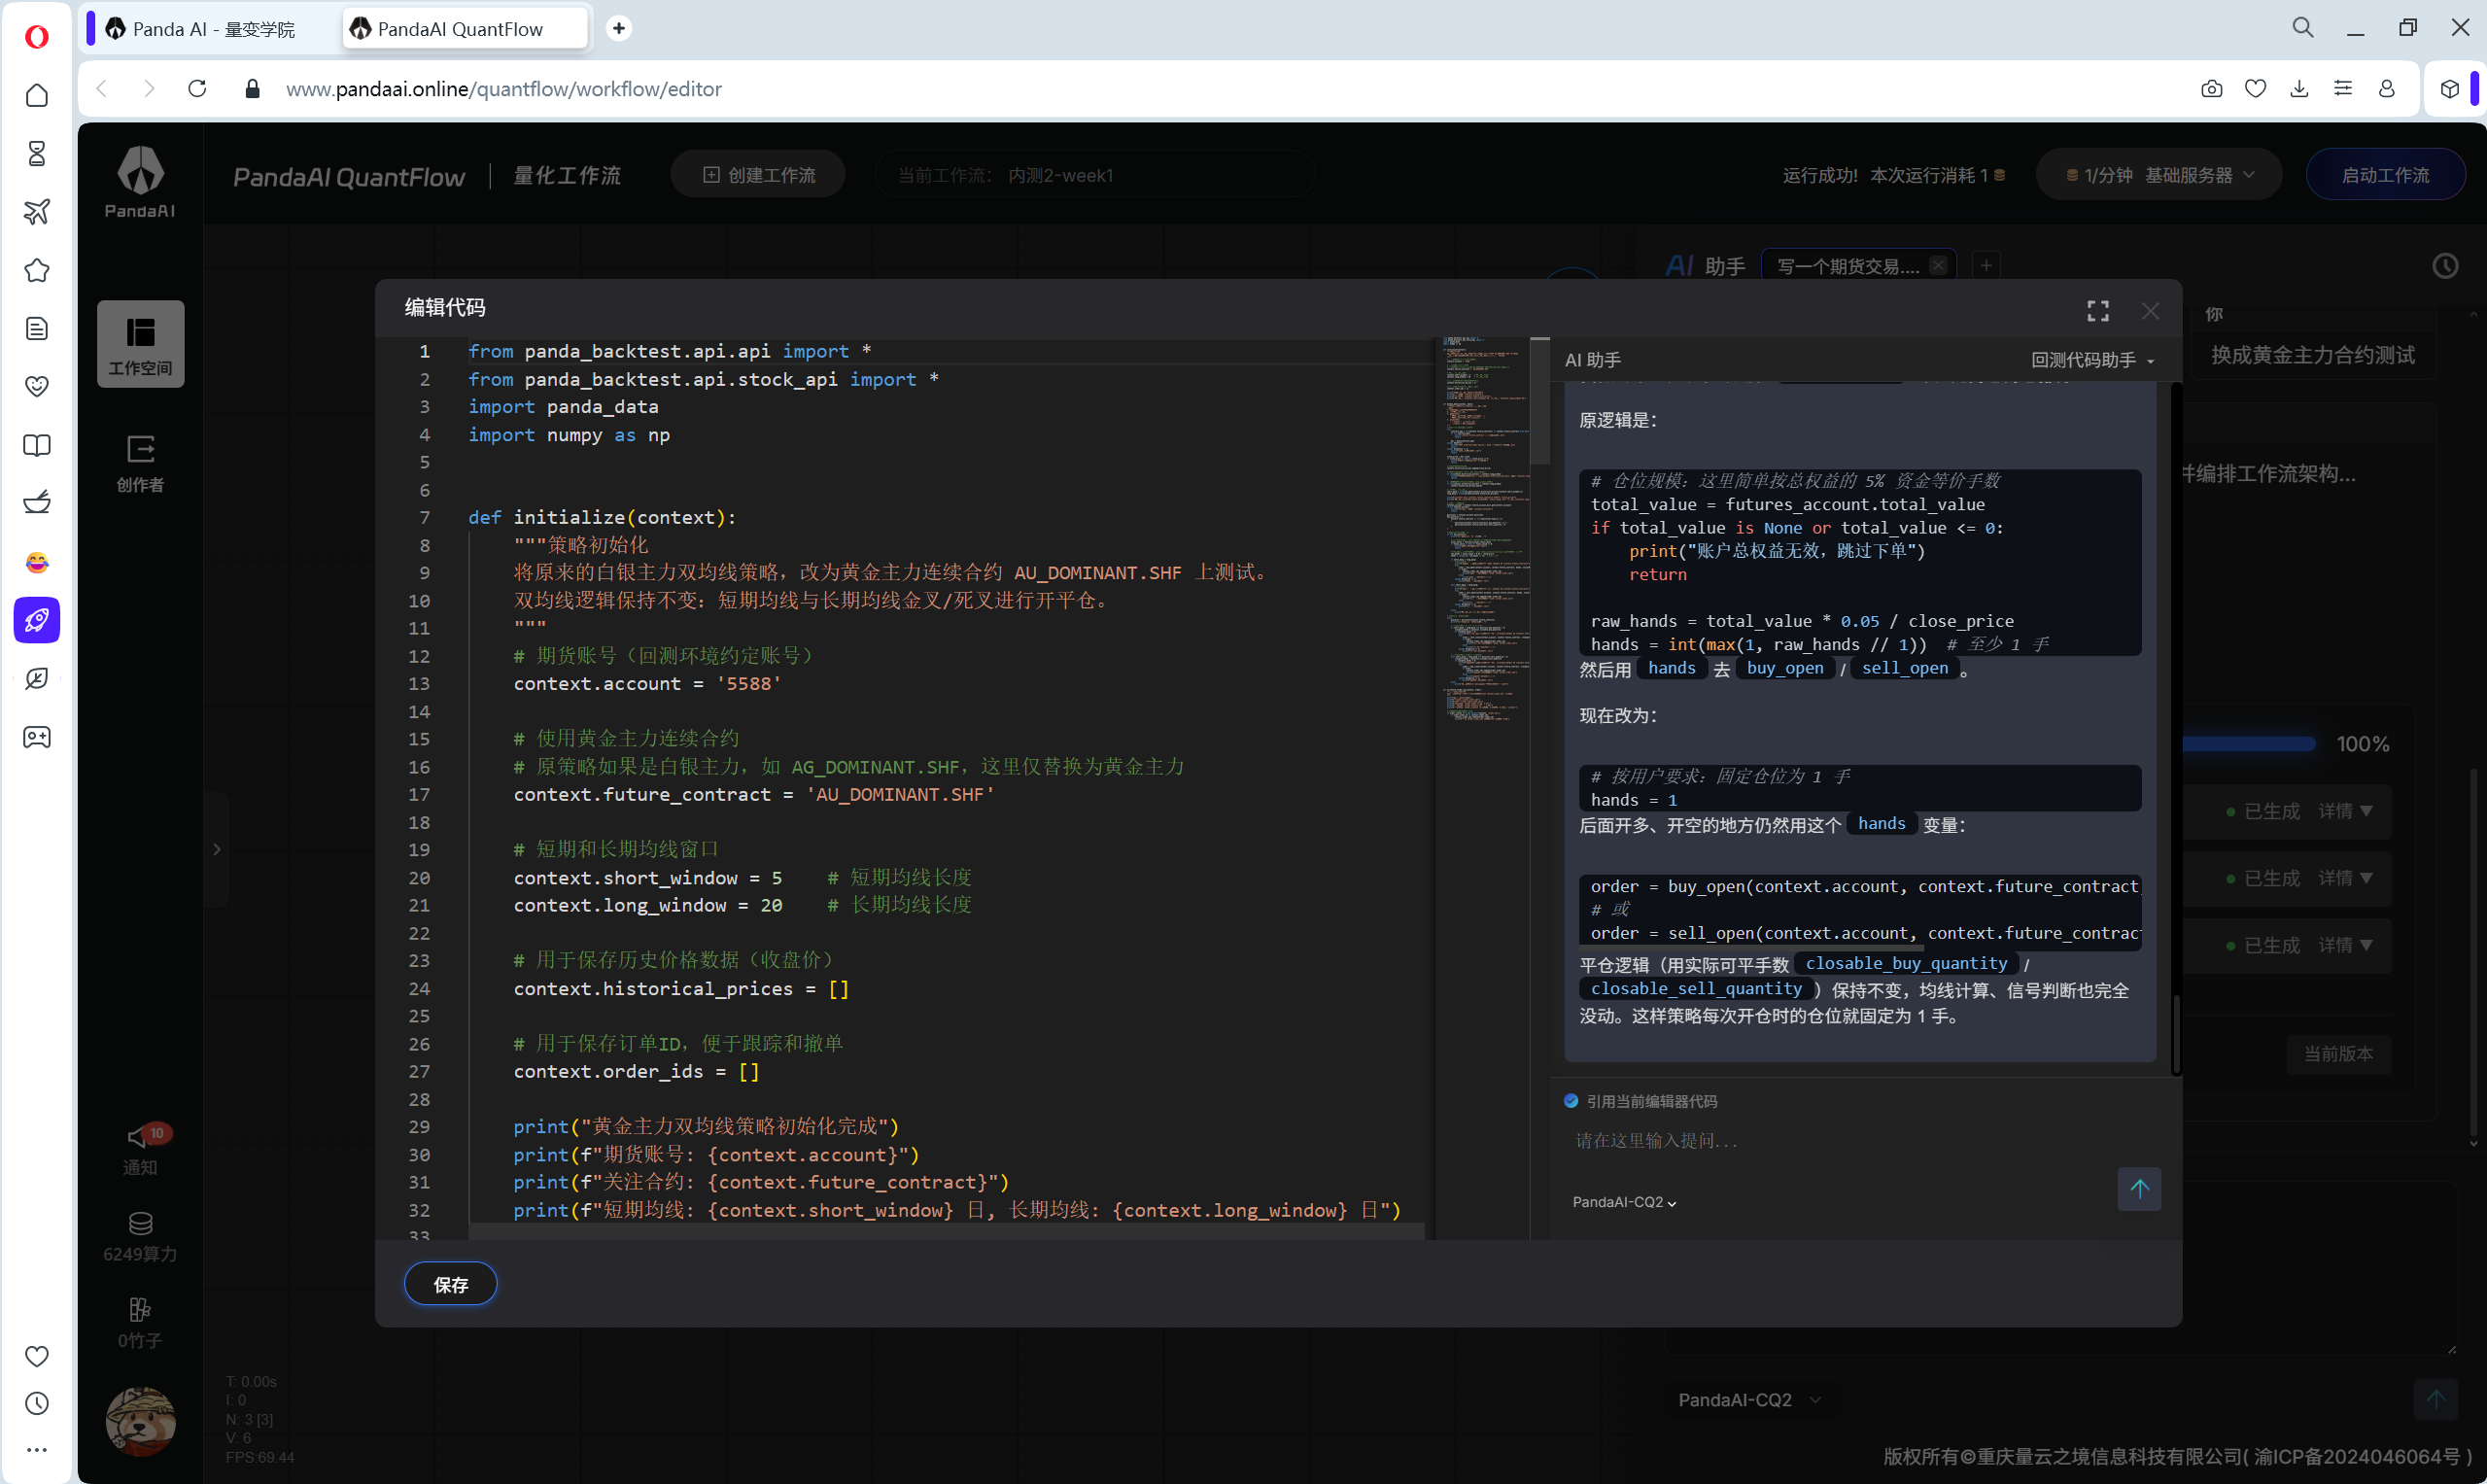The image size is (2487, 1484).
Task: Open the 量化工作流 section
Action: coord(567,176)
